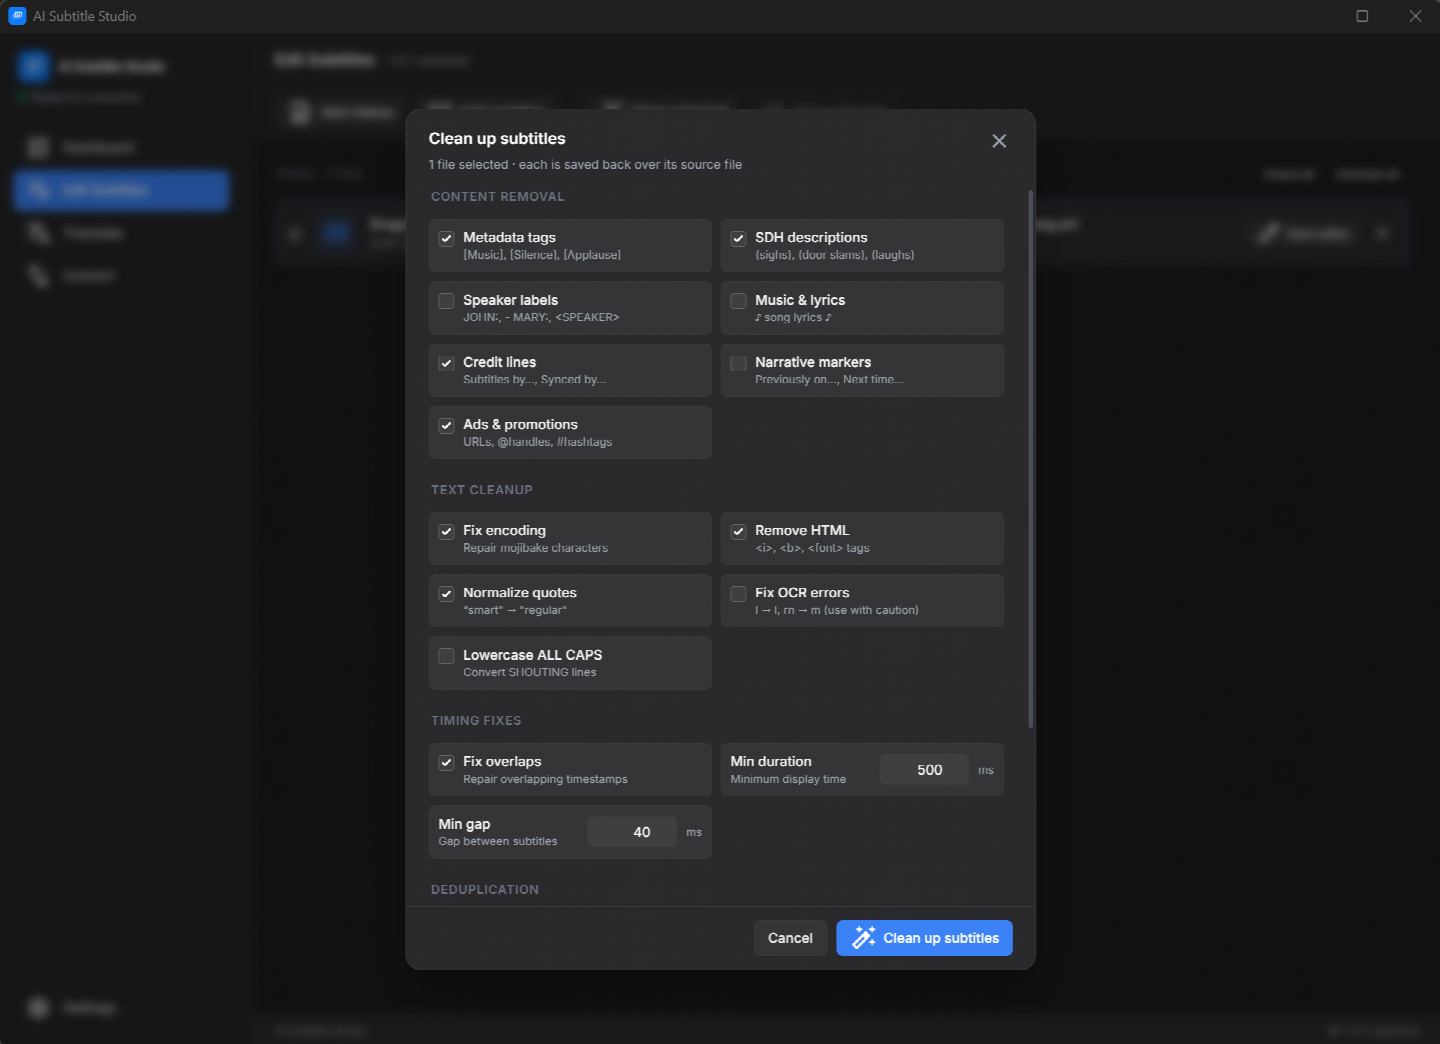Viewport: 1440px width, 1044px height.
Task: Click the AI Subtitle Studio title bar icon
Action: tap(17, 16)
